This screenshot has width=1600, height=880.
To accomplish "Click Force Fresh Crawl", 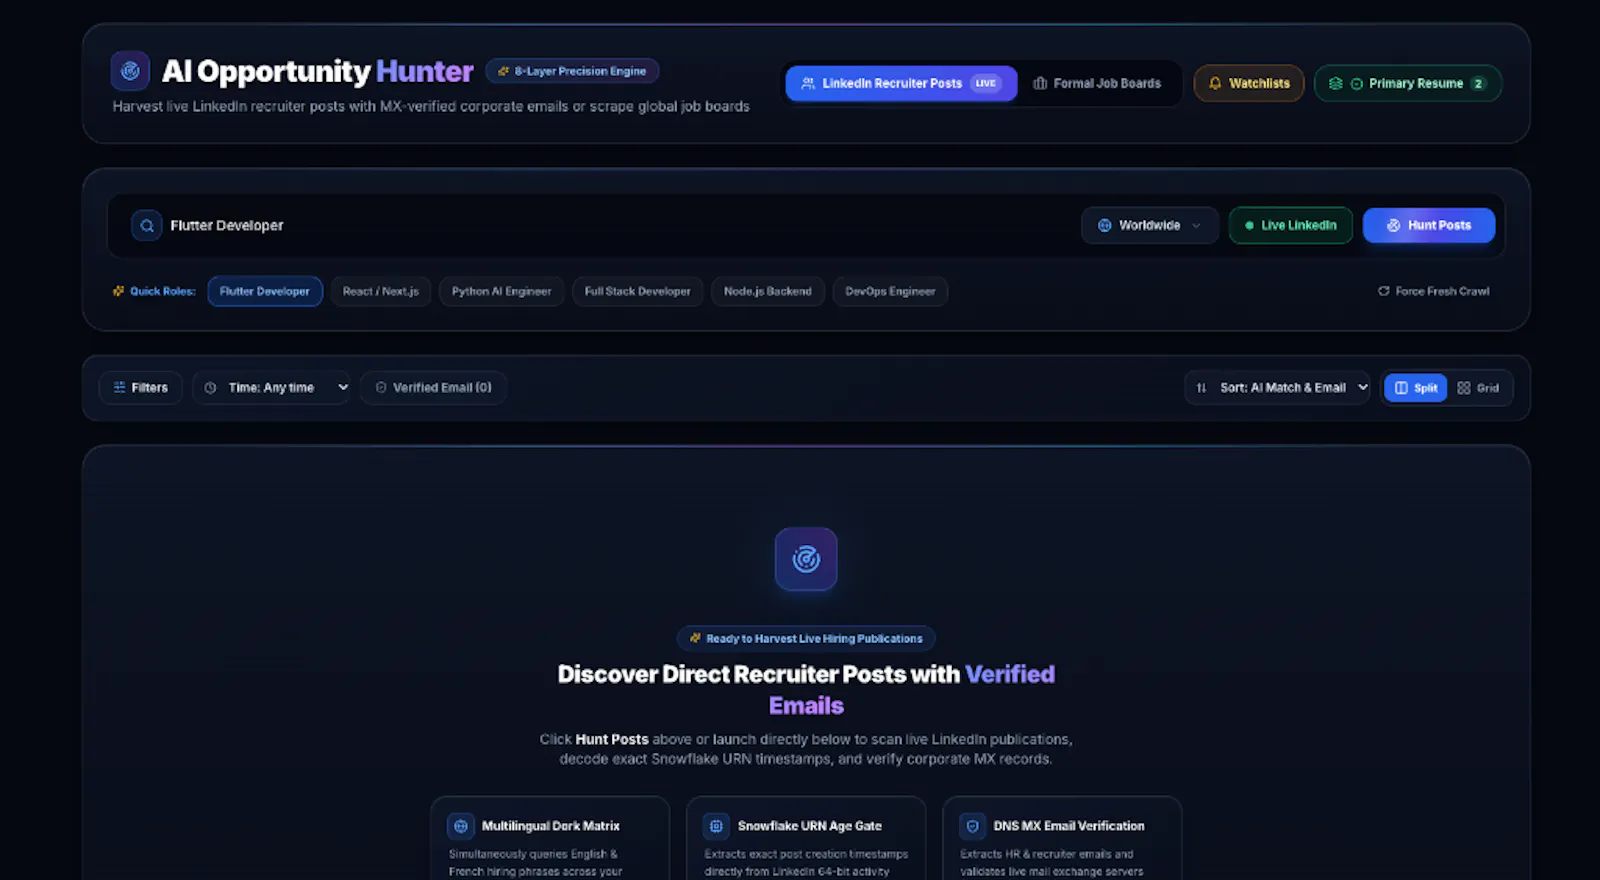I will pos(1433,291).
